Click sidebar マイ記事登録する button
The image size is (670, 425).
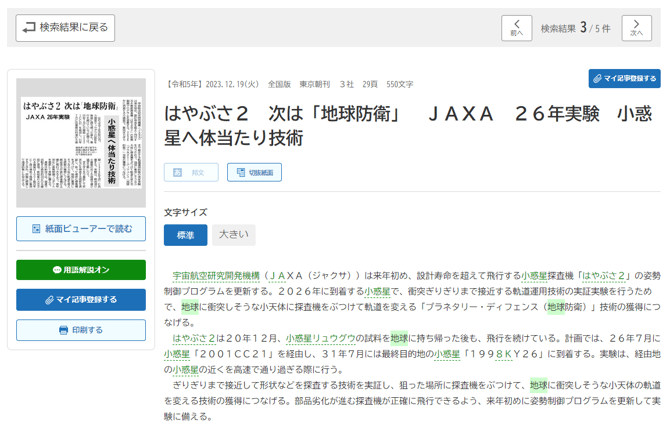tap(81, 299)
